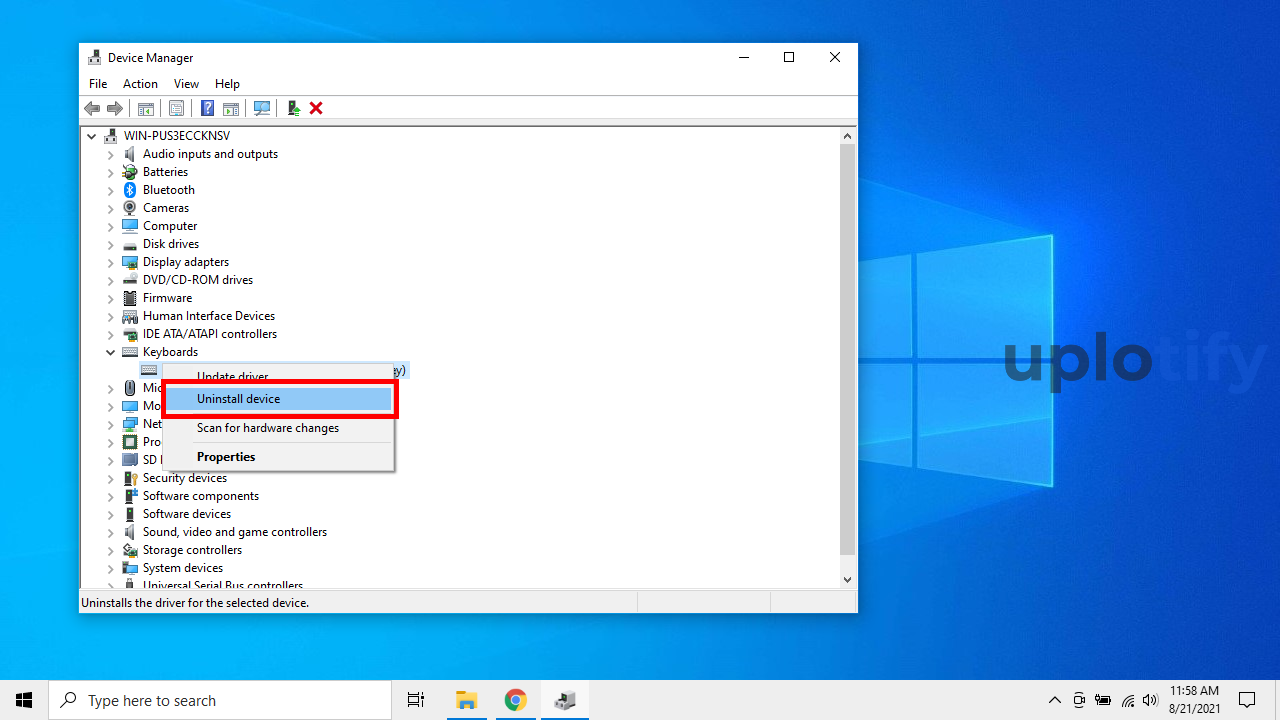The height and width of the screenshot is (720, 1280).
Task: Toggle the Show/Hide Action Pane toolbar icon
Action: 231,108
